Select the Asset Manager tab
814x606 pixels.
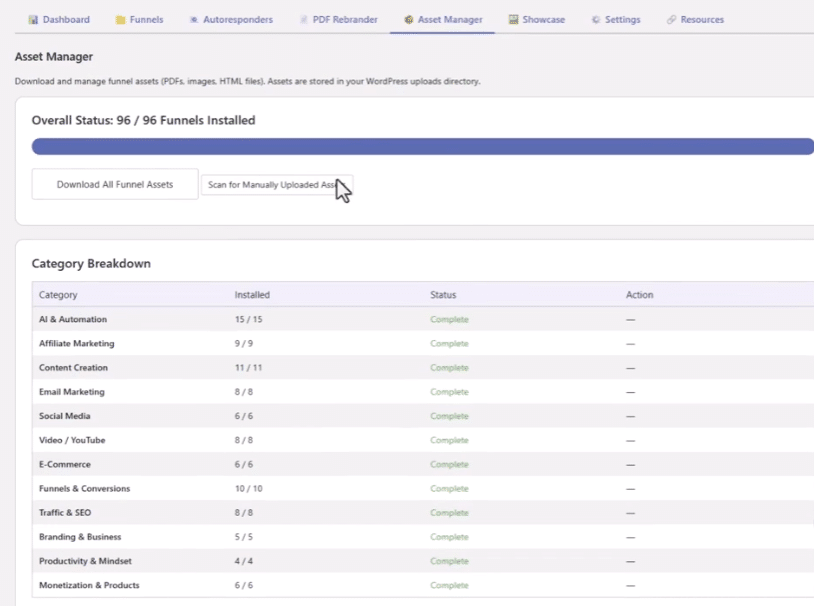[x=449, y=20]
